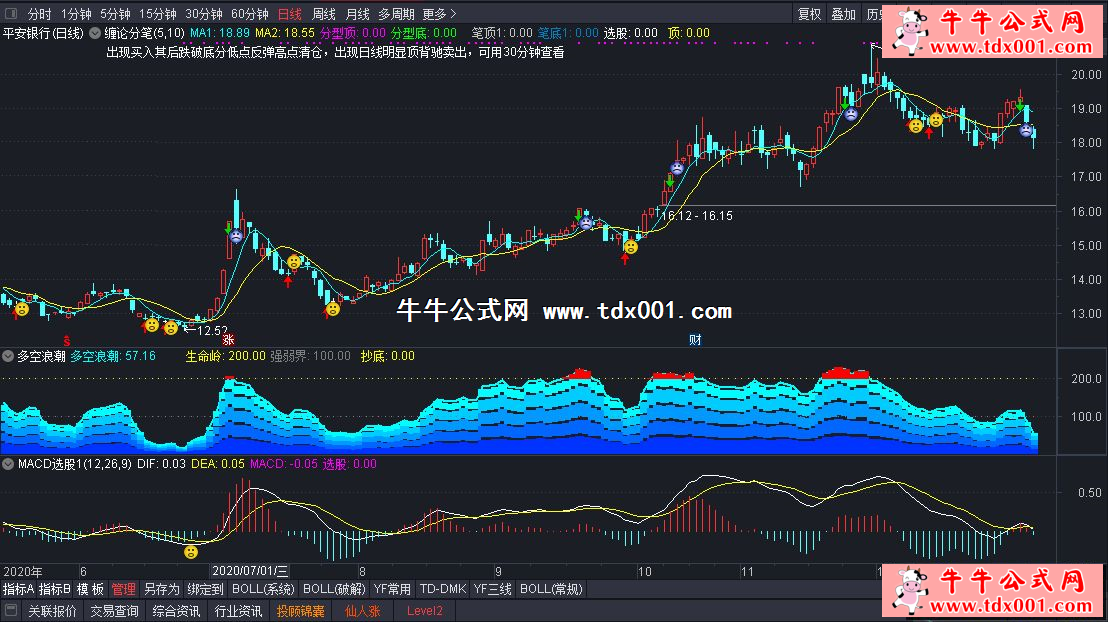Viewport: 1108px width, 622px height.
Task: Select the 15分钟 period
Action: (x=158, y=14)
